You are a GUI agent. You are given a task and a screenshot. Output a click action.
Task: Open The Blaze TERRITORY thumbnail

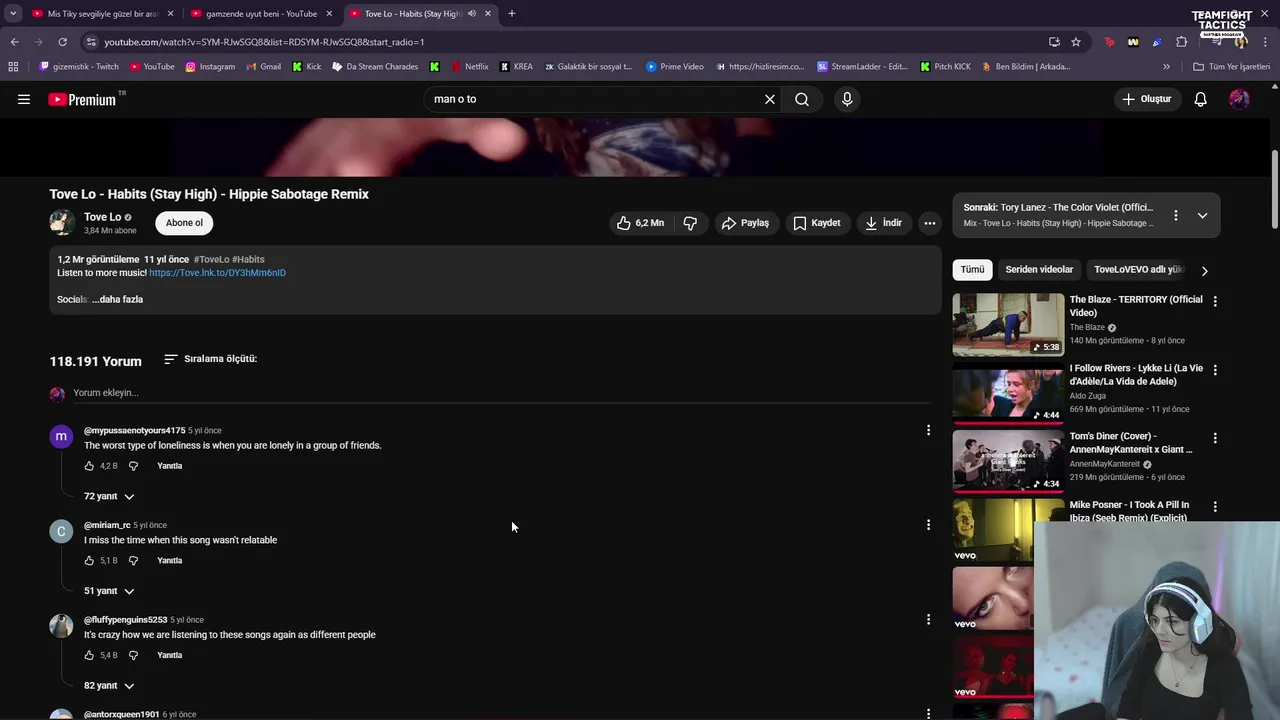pyautogui.click(x=1008, y=325)
